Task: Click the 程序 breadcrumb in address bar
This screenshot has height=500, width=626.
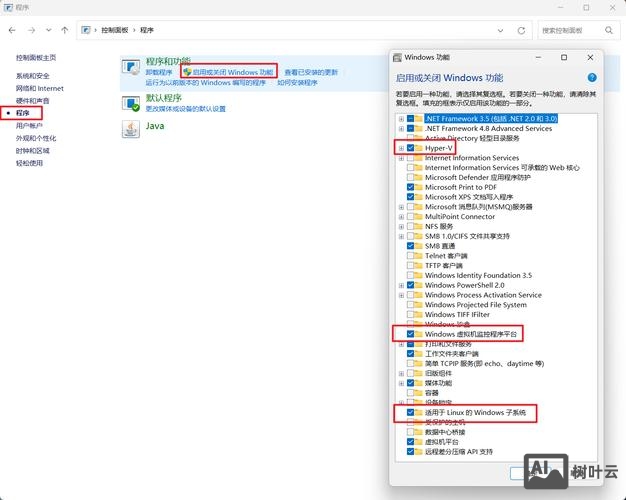Action: [x=147, y=30]
